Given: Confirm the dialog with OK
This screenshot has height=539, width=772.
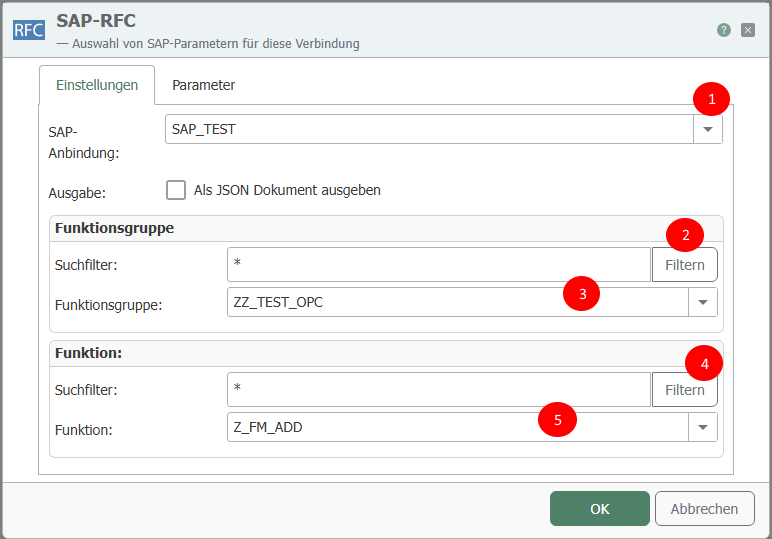Looking at the screenshot, I should click(599, 508).
